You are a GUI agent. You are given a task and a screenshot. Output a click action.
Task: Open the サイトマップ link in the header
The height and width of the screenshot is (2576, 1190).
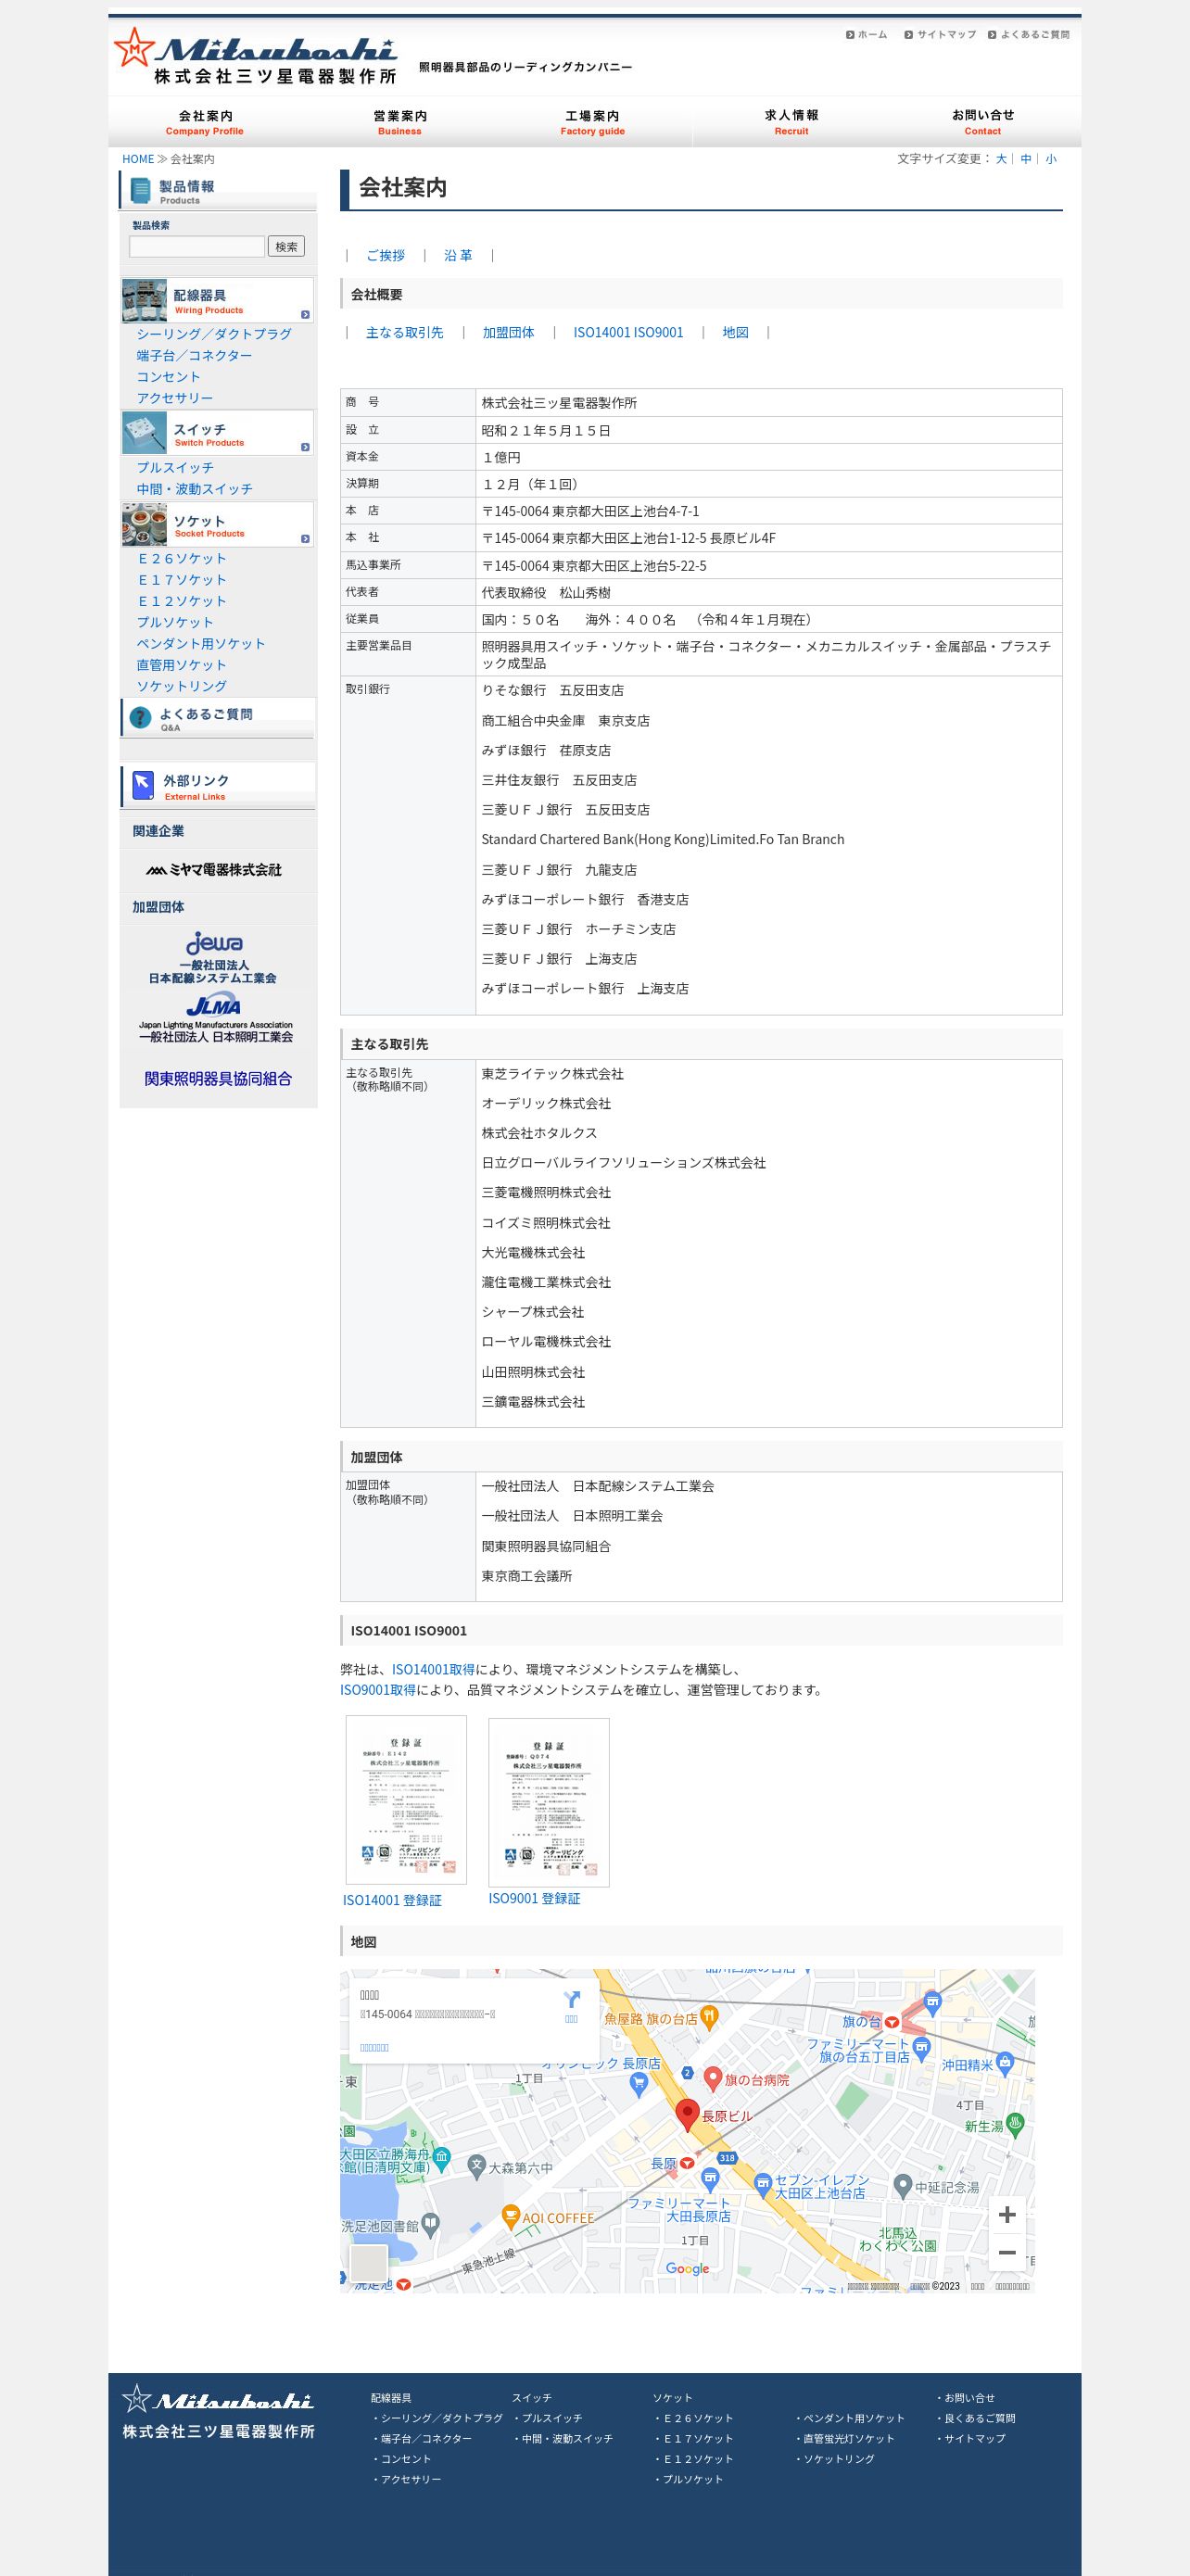[x=940, y=35]
